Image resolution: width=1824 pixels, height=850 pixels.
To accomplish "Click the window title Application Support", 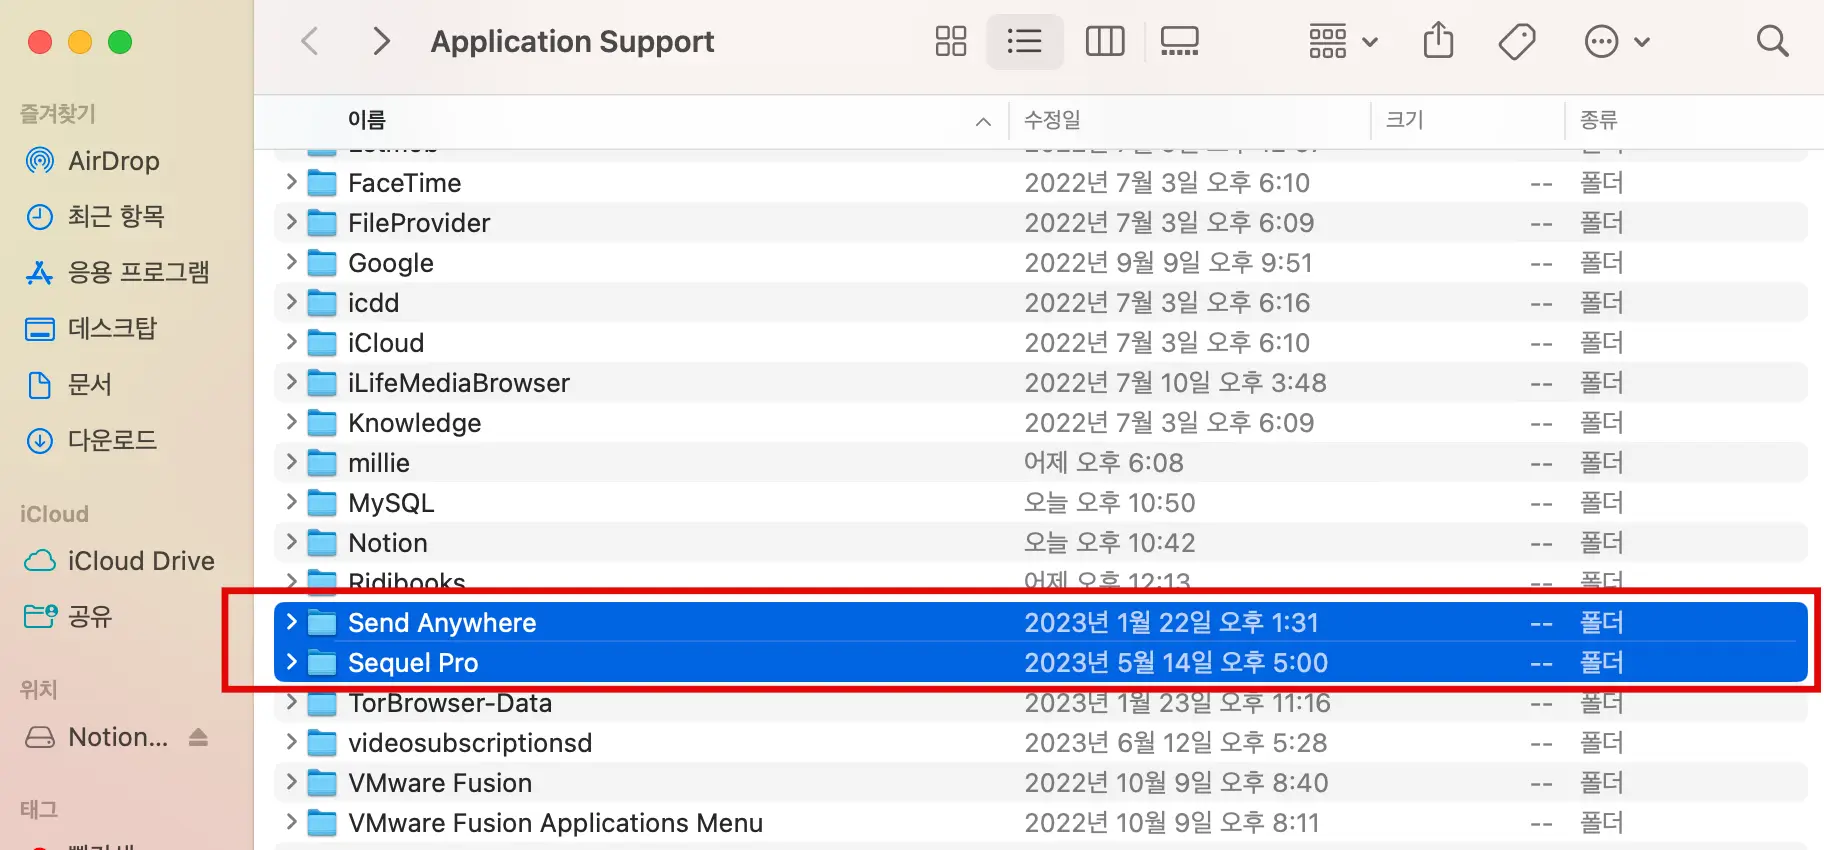I will (x=572, y=42).
